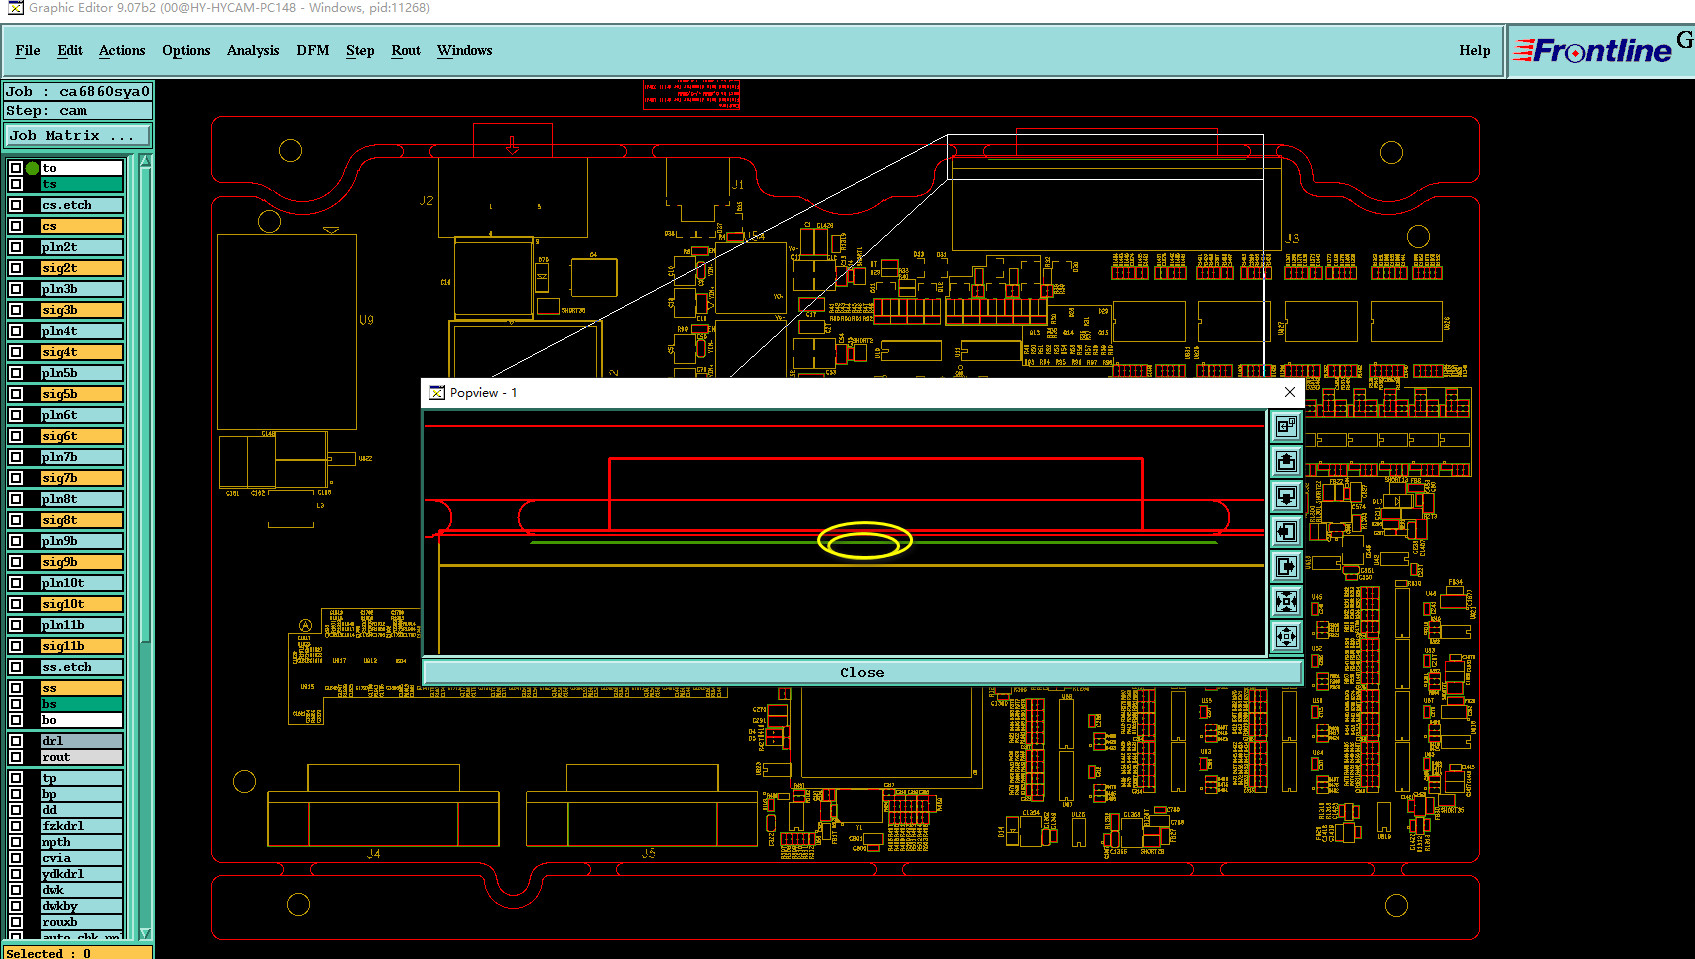Click the Frontline logo

point(1593,50)
